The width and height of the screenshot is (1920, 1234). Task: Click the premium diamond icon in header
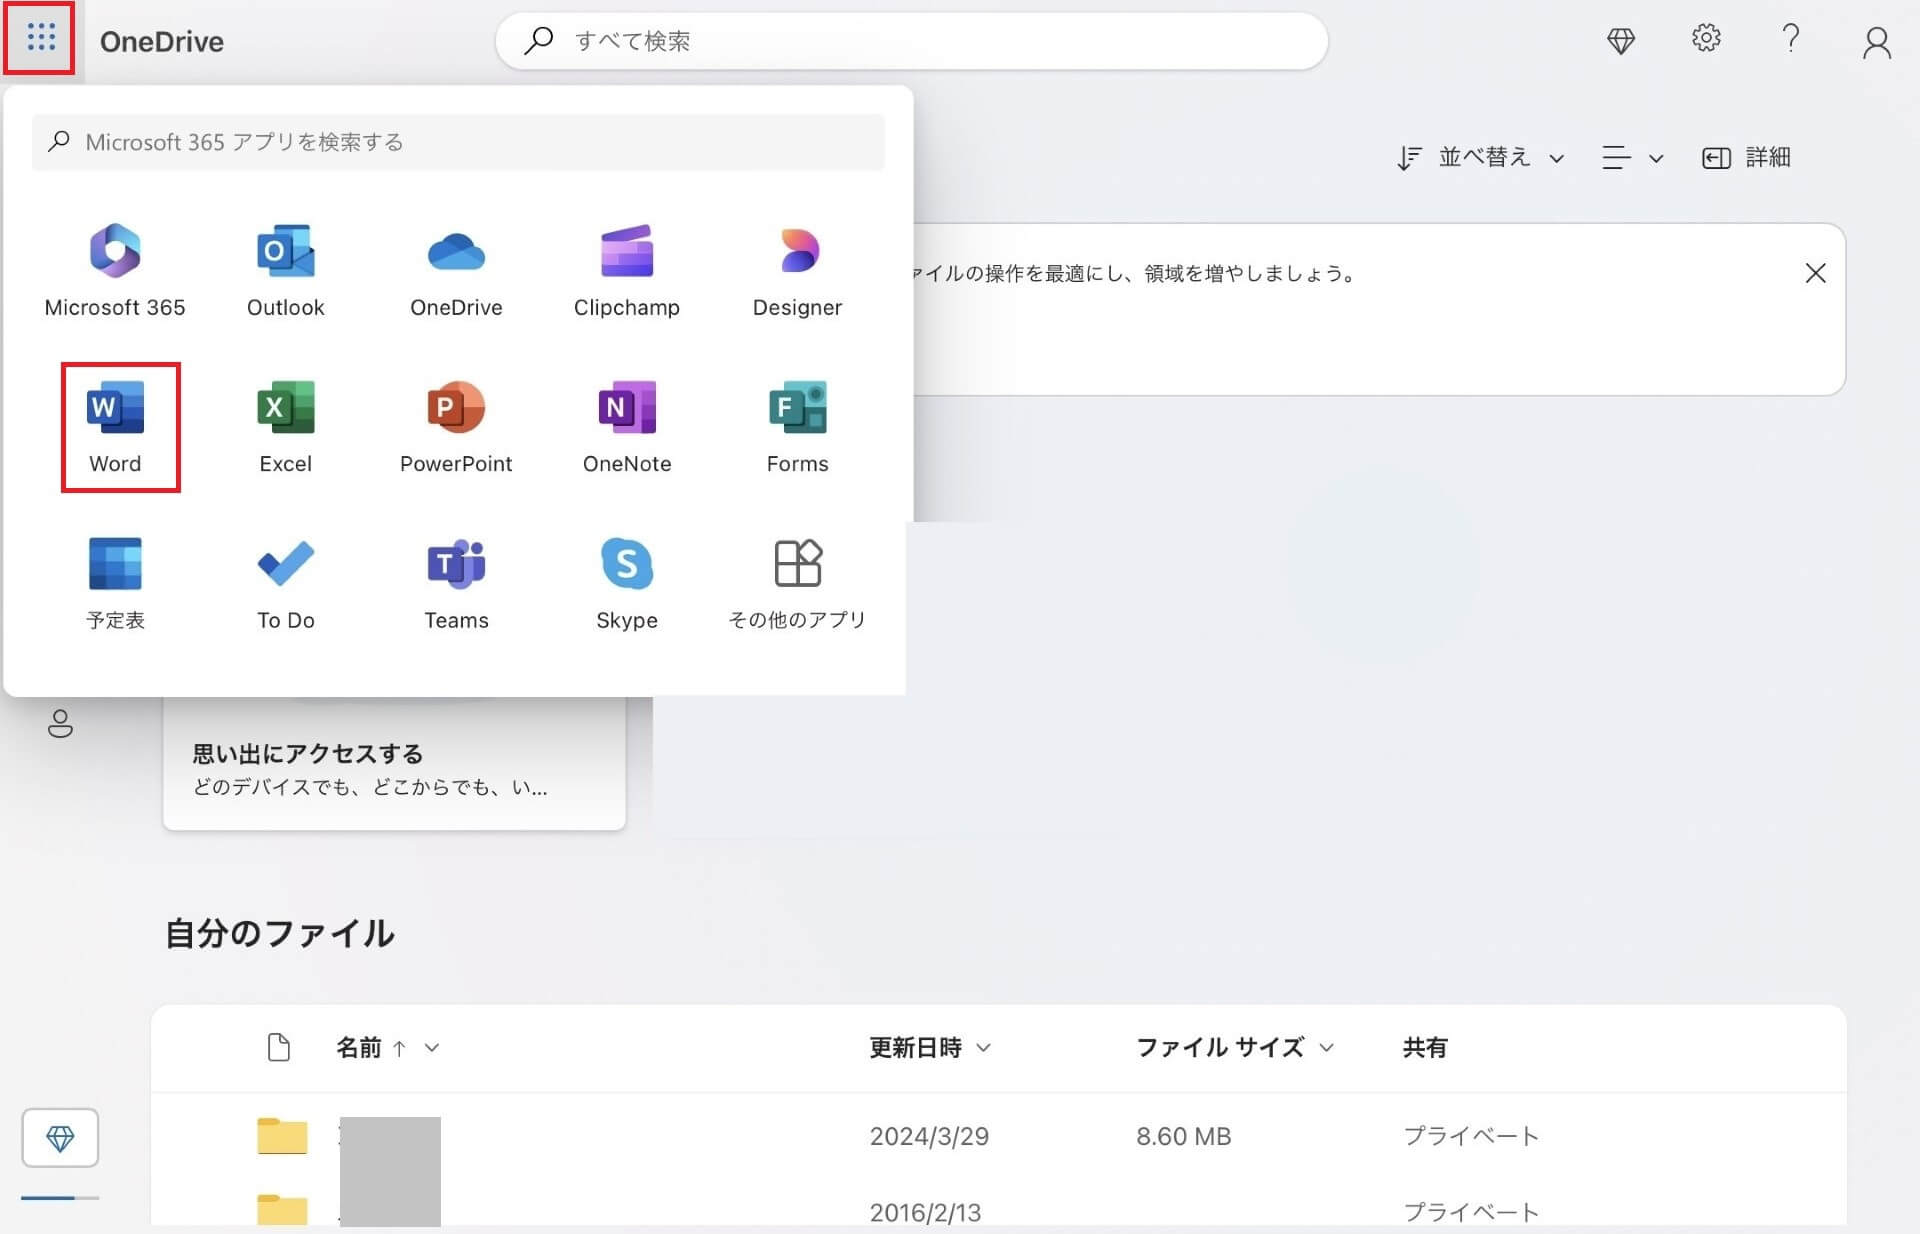[1621, 40]
